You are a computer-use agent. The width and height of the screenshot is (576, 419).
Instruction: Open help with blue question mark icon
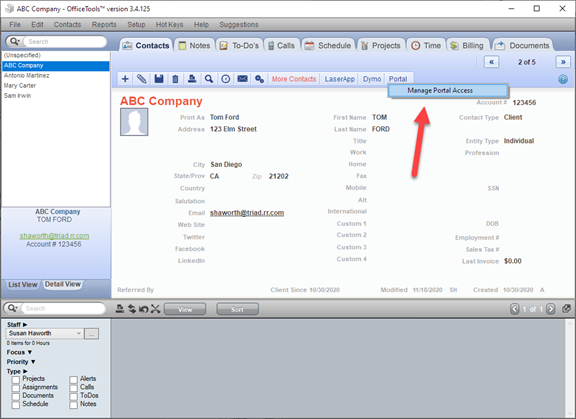[x=563, y=79]
